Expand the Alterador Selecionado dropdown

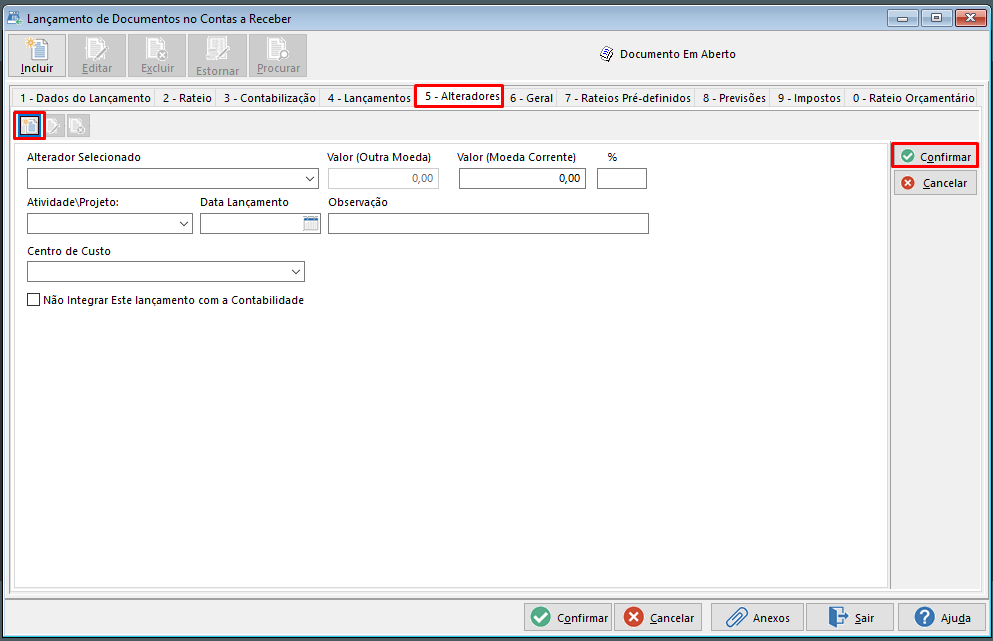point(310,179)
